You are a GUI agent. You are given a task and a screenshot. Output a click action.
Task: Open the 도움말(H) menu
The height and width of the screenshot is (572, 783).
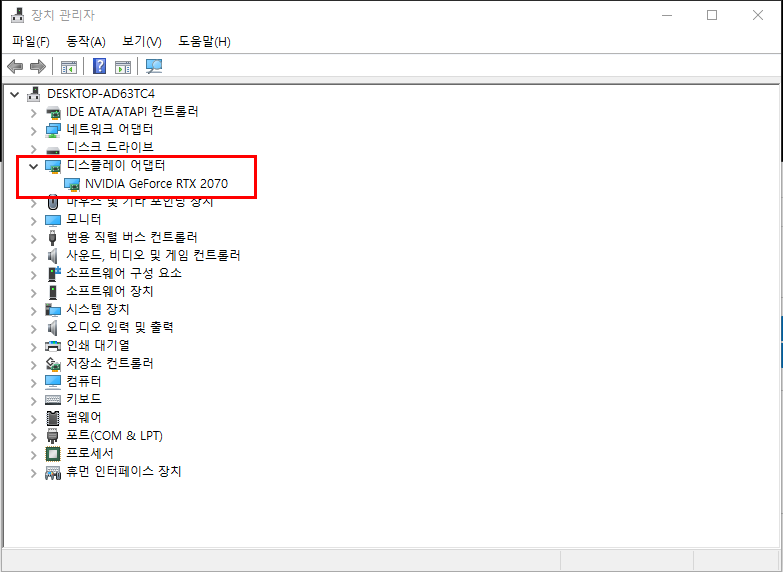coord(204,41)
